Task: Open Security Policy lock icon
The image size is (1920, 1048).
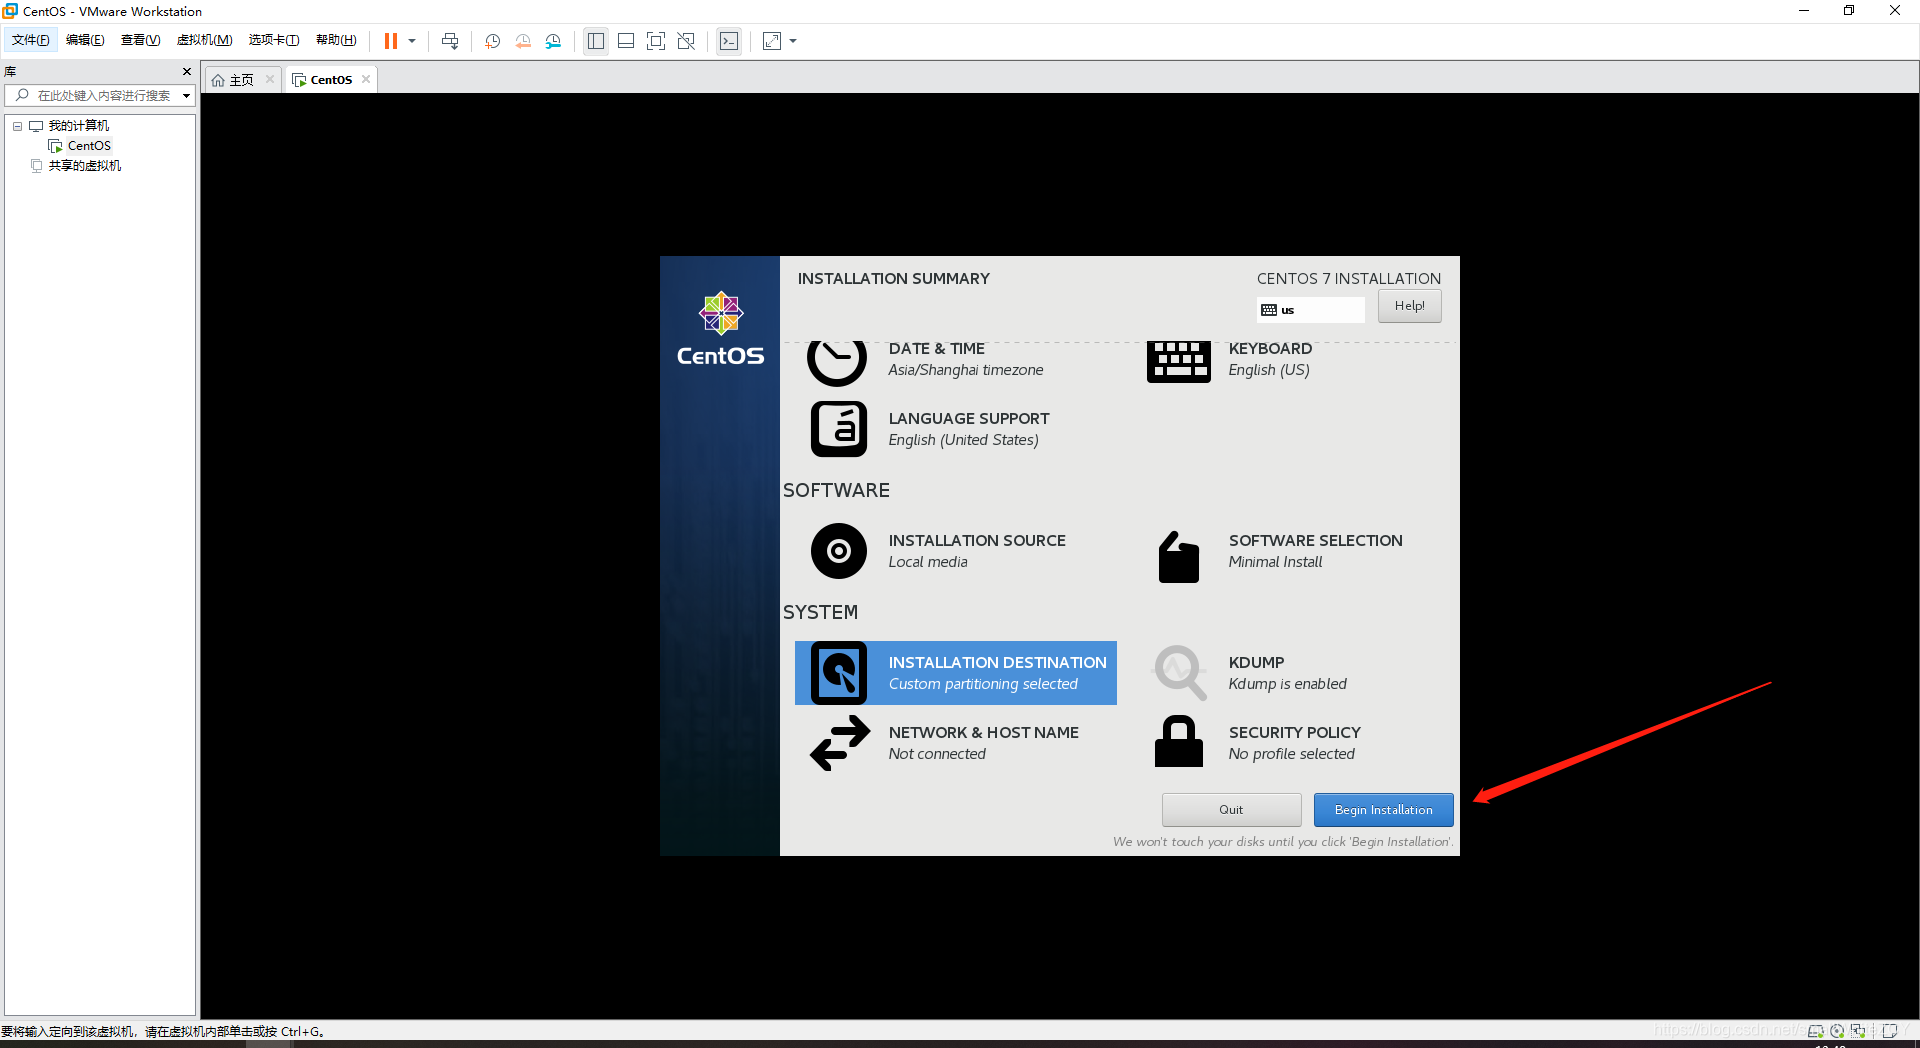Action: pyautogui.click(x=1178, y=741)
